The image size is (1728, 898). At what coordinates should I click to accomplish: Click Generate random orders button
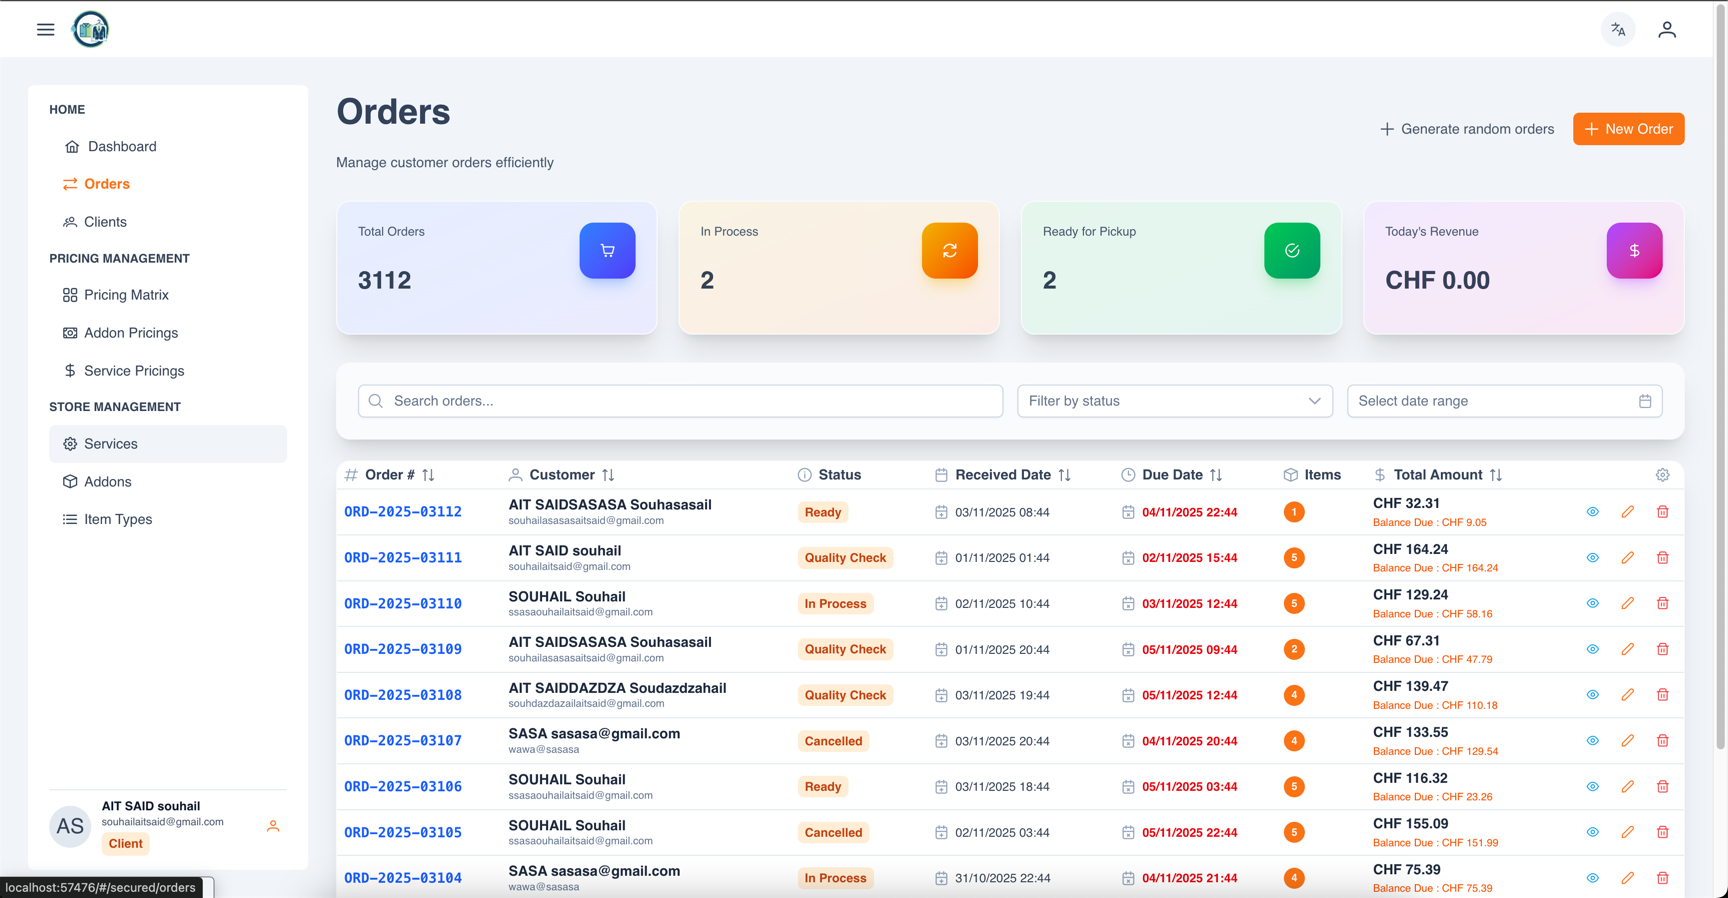[x=1466, y=129]
